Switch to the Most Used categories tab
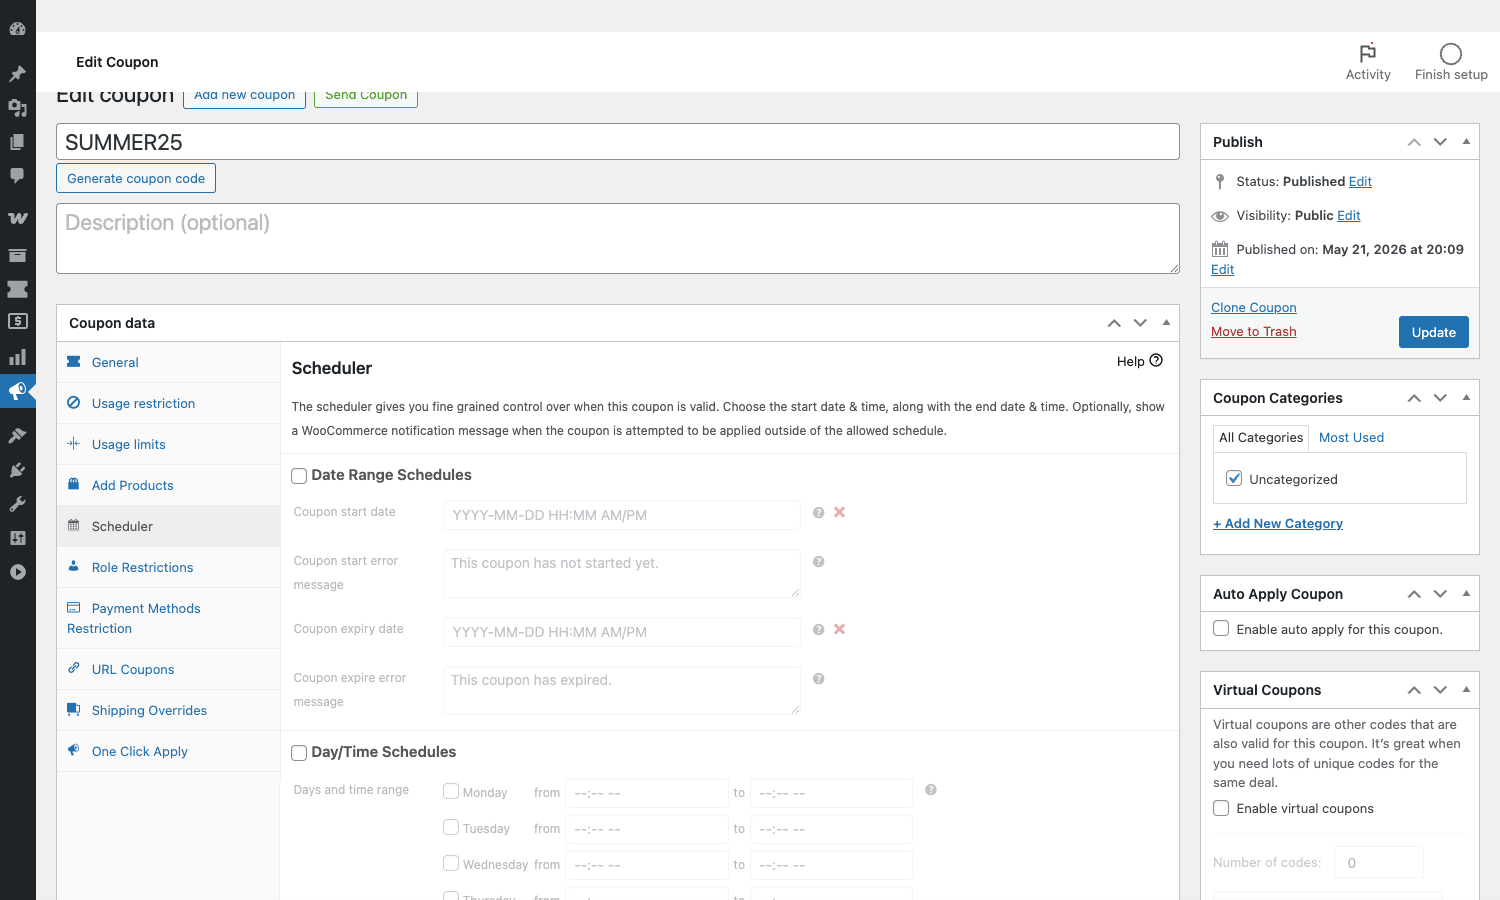 (1351, 437)
